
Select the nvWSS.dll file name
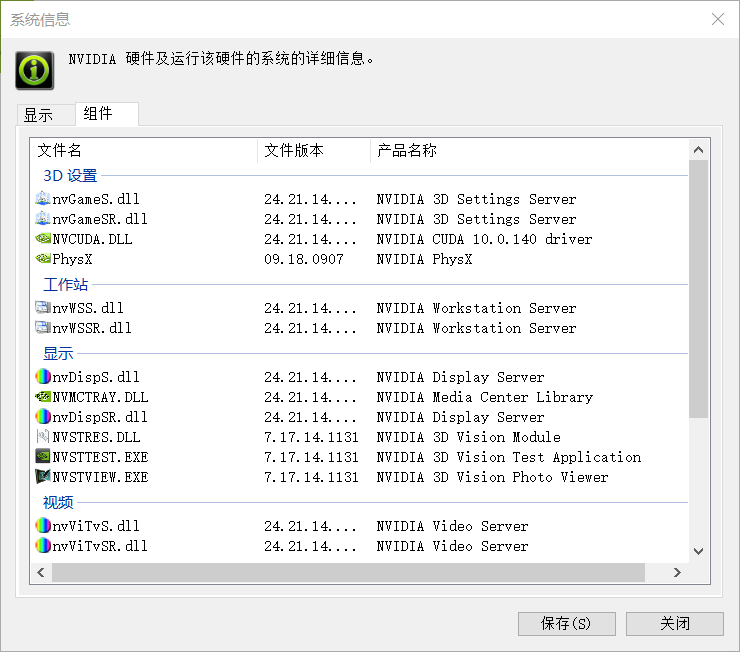point(88,308)
